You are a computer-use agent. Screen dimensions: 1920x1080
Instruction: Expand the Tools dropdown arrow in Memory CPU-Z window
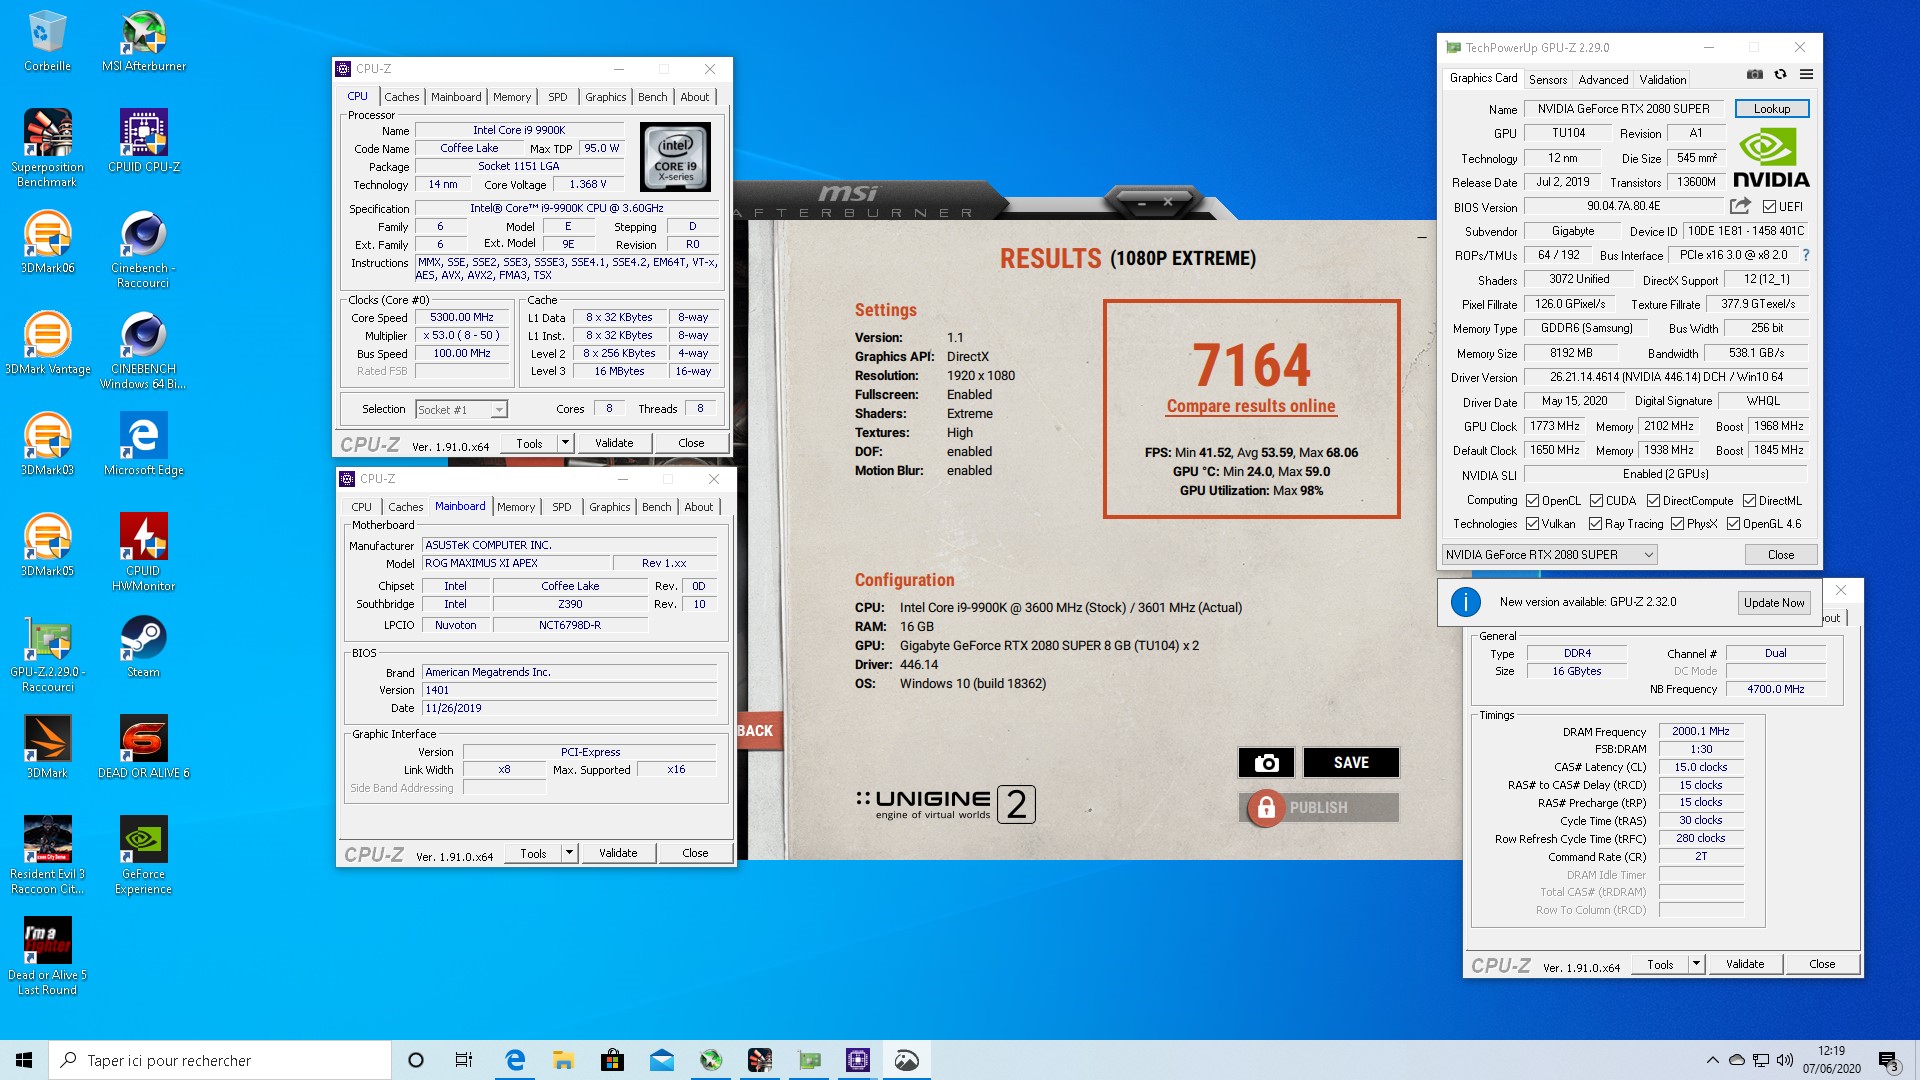pyautogui.click(x=1696, y=964)
